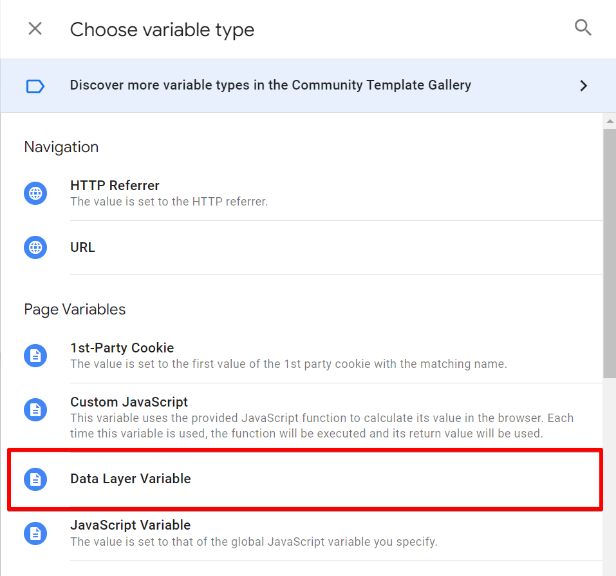Select 1st-Party Cookie variable type
This screenshot has width=616, height=576.
coord(128,348)
